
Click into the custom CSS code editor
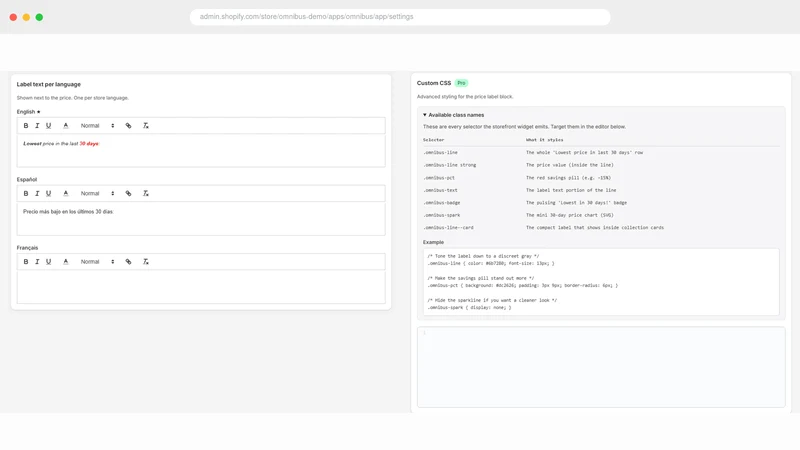pos(601,367)
